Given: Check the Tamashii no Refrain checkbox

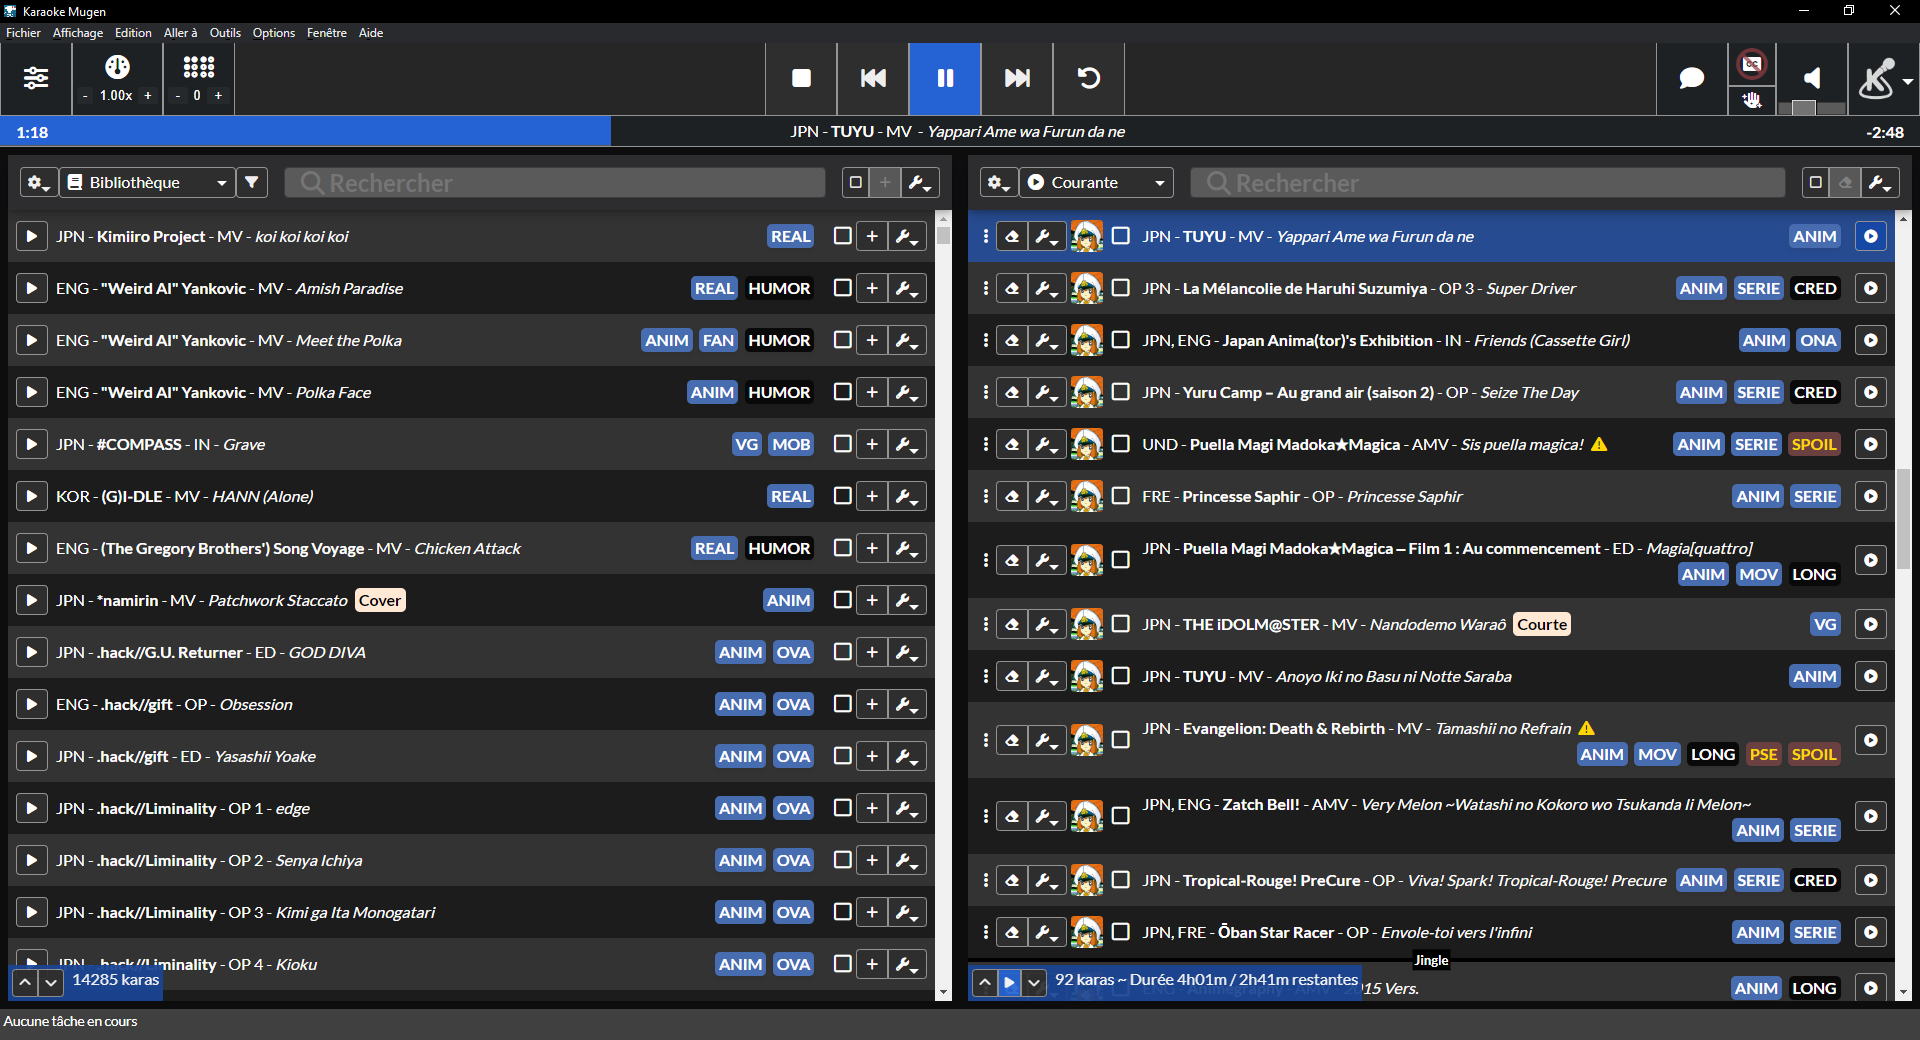Looking at the screenshot, I should point(1121,740).
